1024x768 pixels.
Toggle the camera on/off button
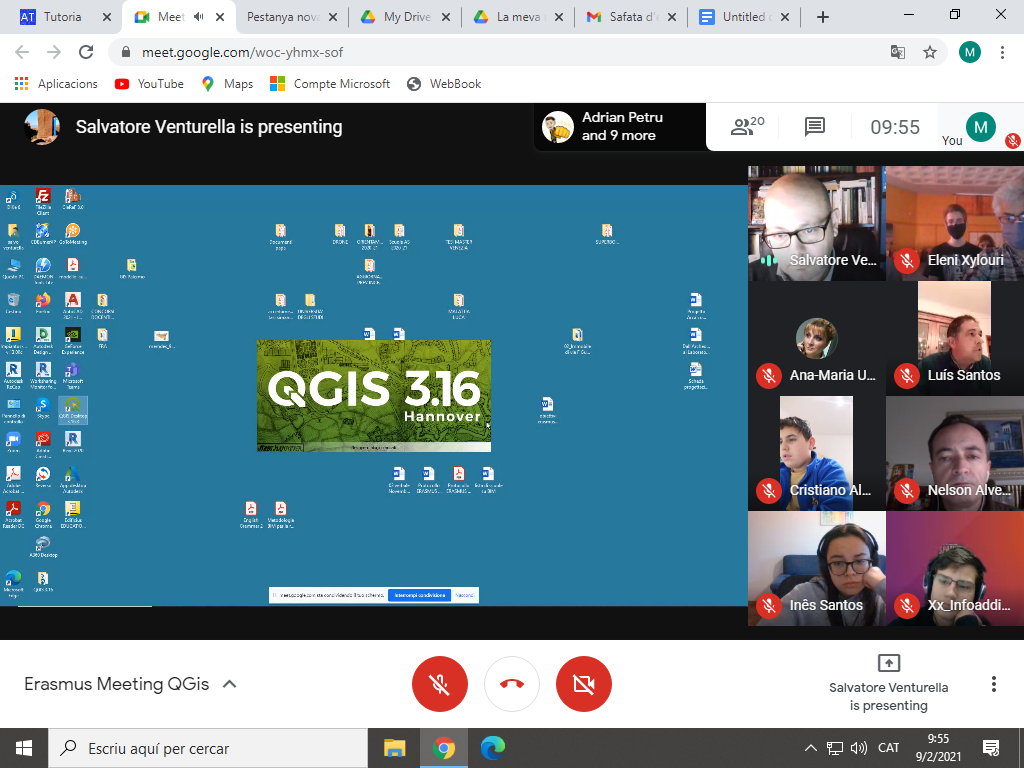pyautogui.click(x=584, y=684)
